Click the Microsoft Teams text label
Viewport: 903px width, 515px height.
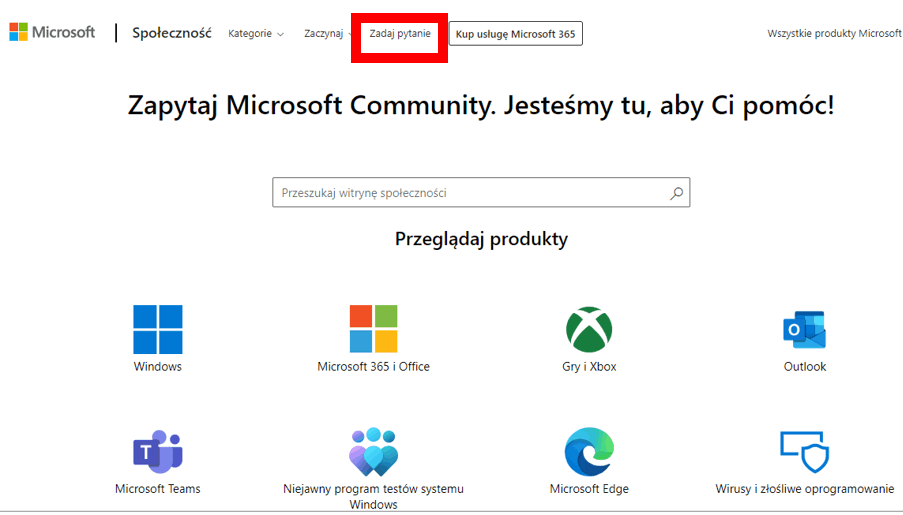pyautogui.click(x=158, y=489)
